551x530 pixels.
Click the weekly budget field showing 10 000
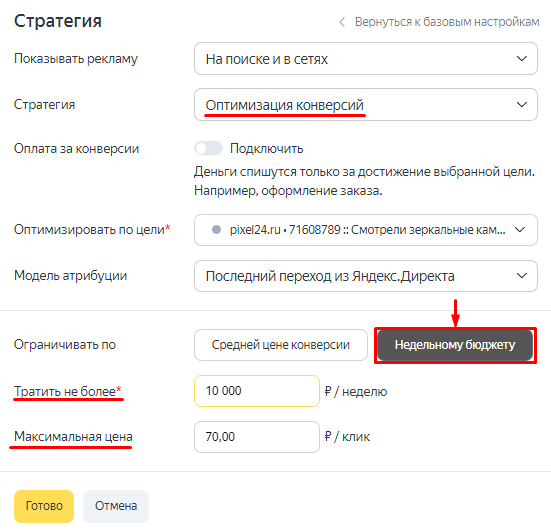[257, 391]
